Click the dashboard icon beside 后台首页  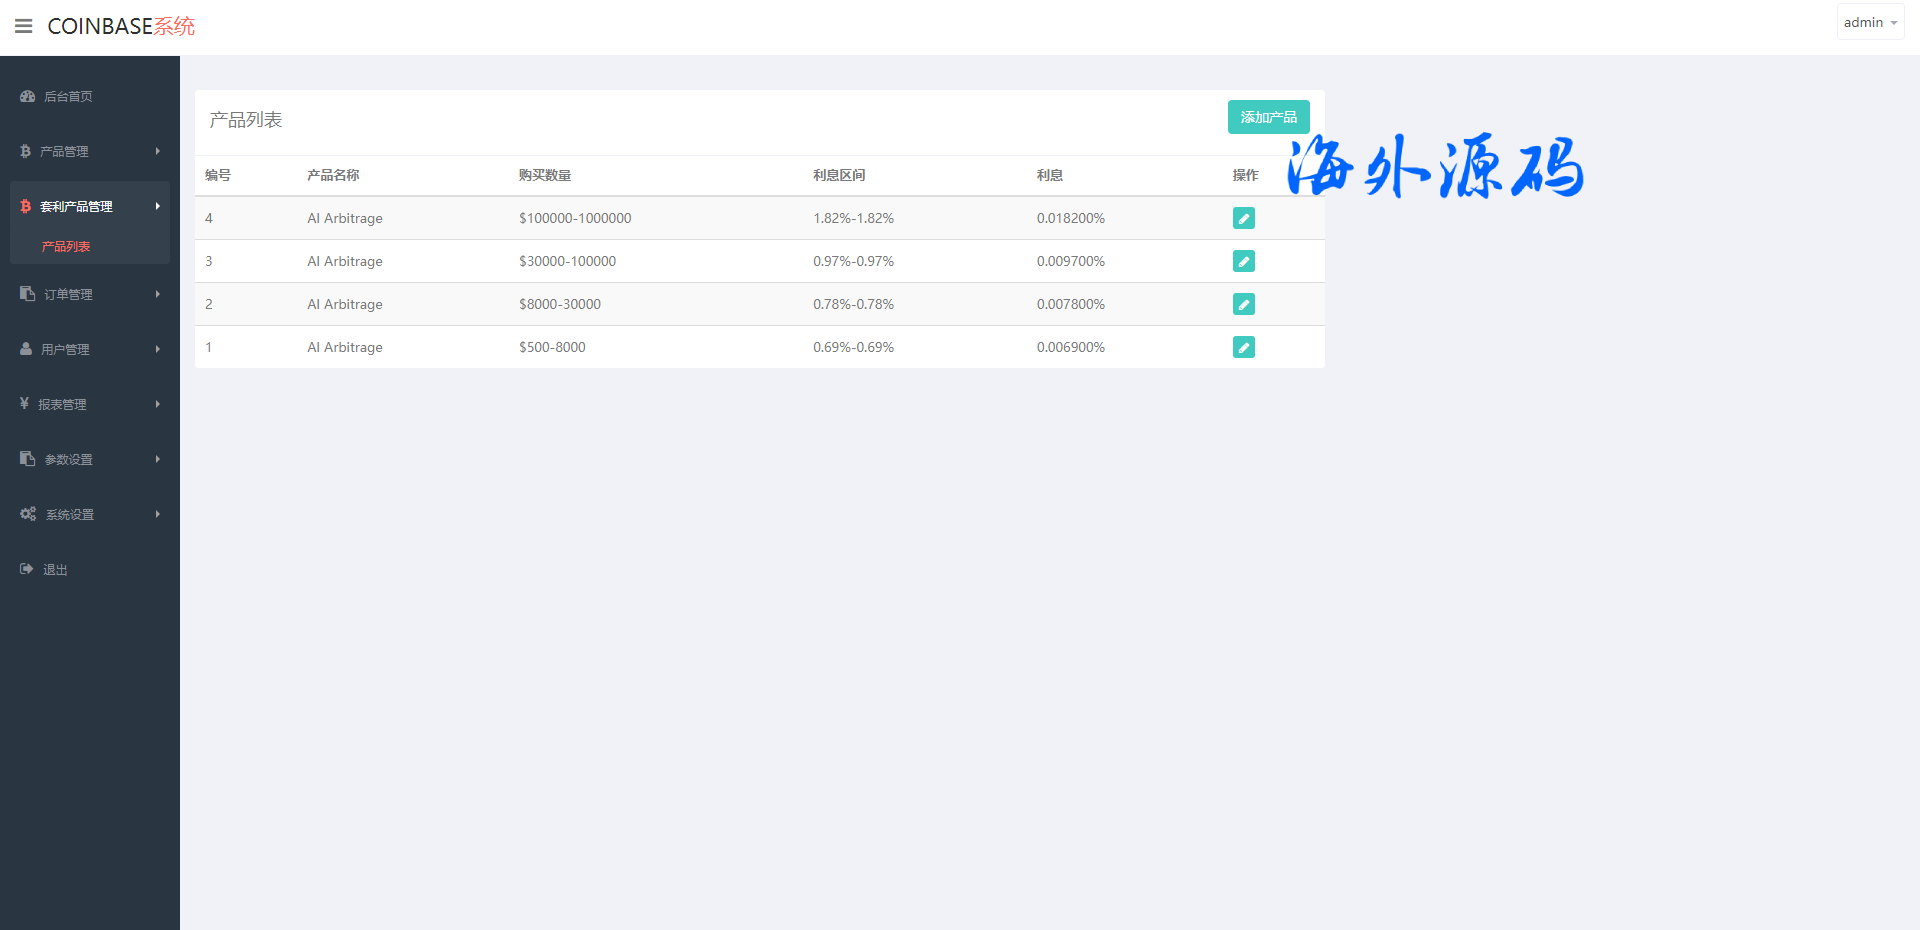click(x=28, y=96)
